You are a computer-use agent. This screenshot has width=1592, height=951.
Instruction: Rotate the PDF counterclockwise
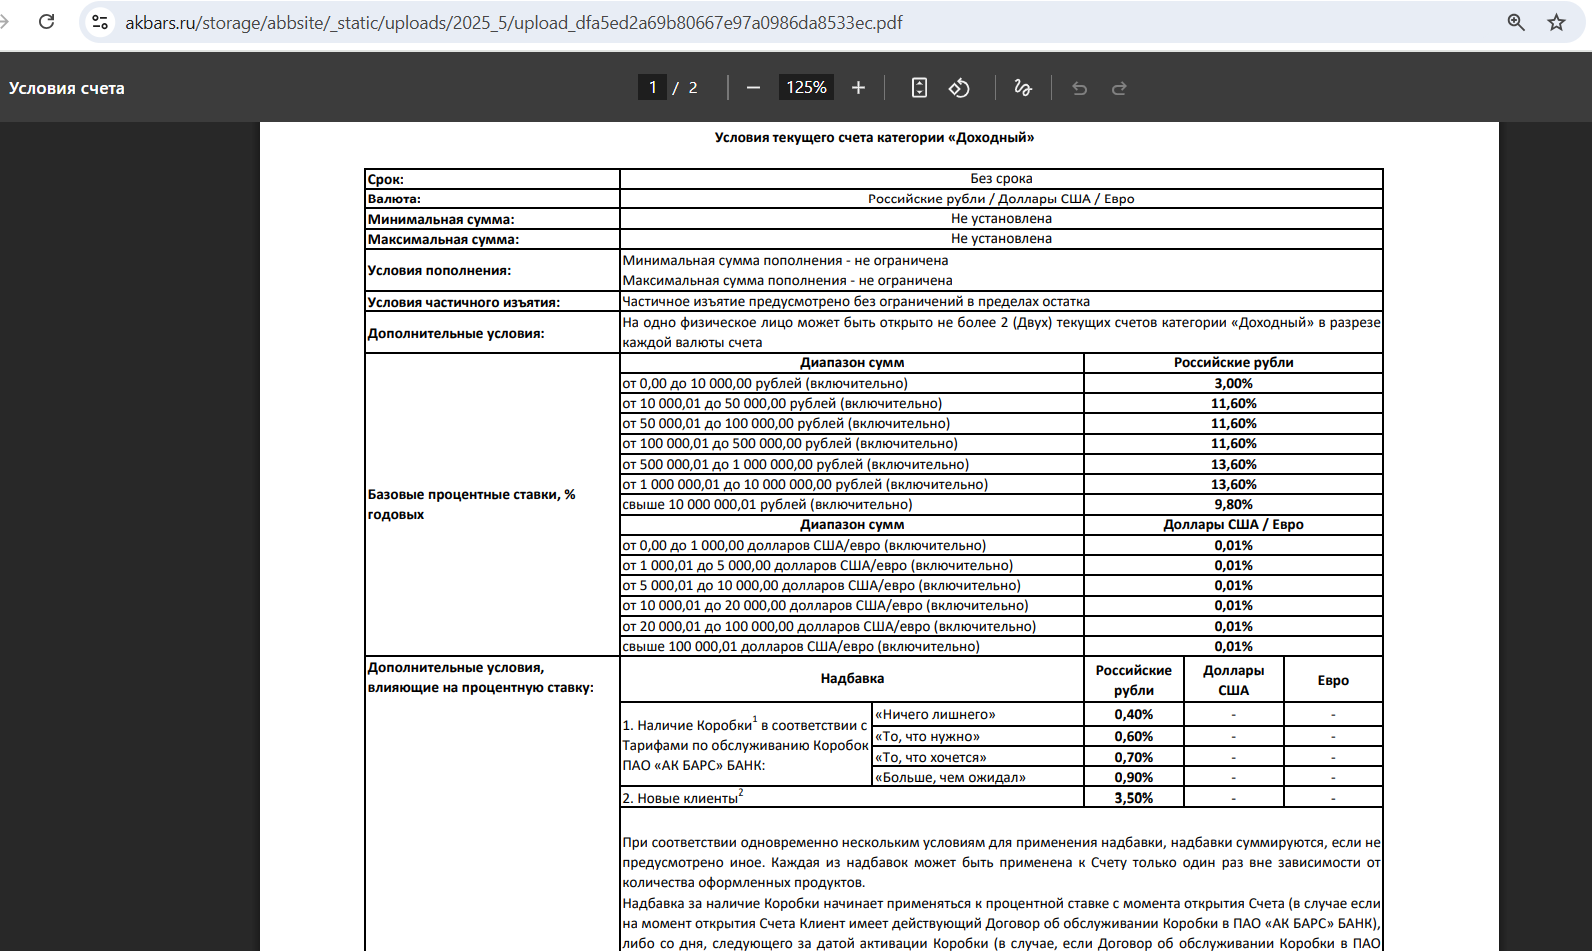click(x=959, y=88)
